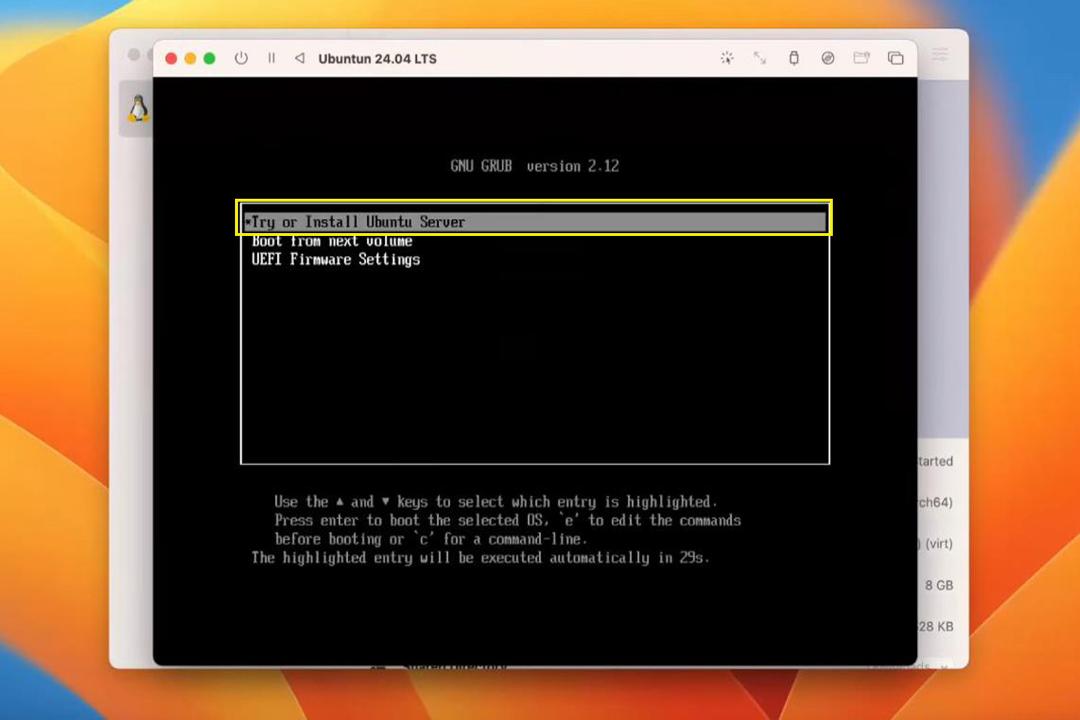Minimize the VM window with yellow button

coord(190,59)
